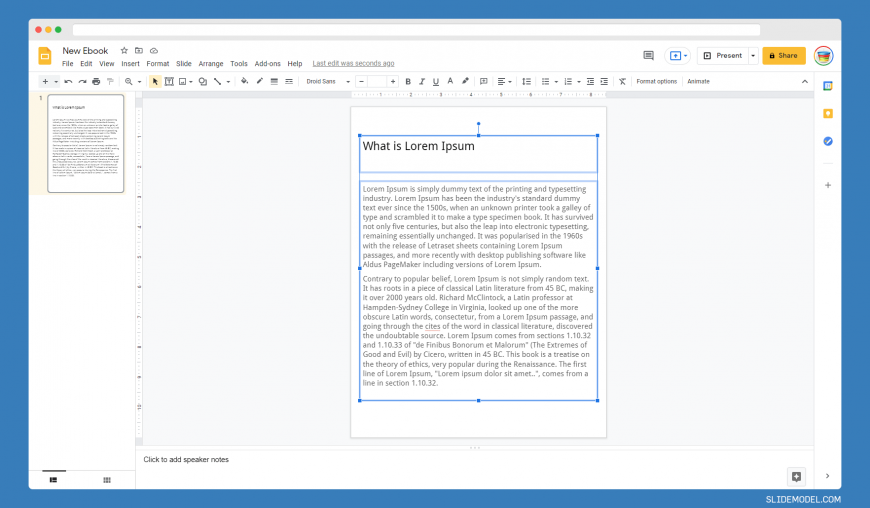This screenshot has width=870, height=508.
Task: Click the cloud document status icon
Action: [x=154, y=50]
